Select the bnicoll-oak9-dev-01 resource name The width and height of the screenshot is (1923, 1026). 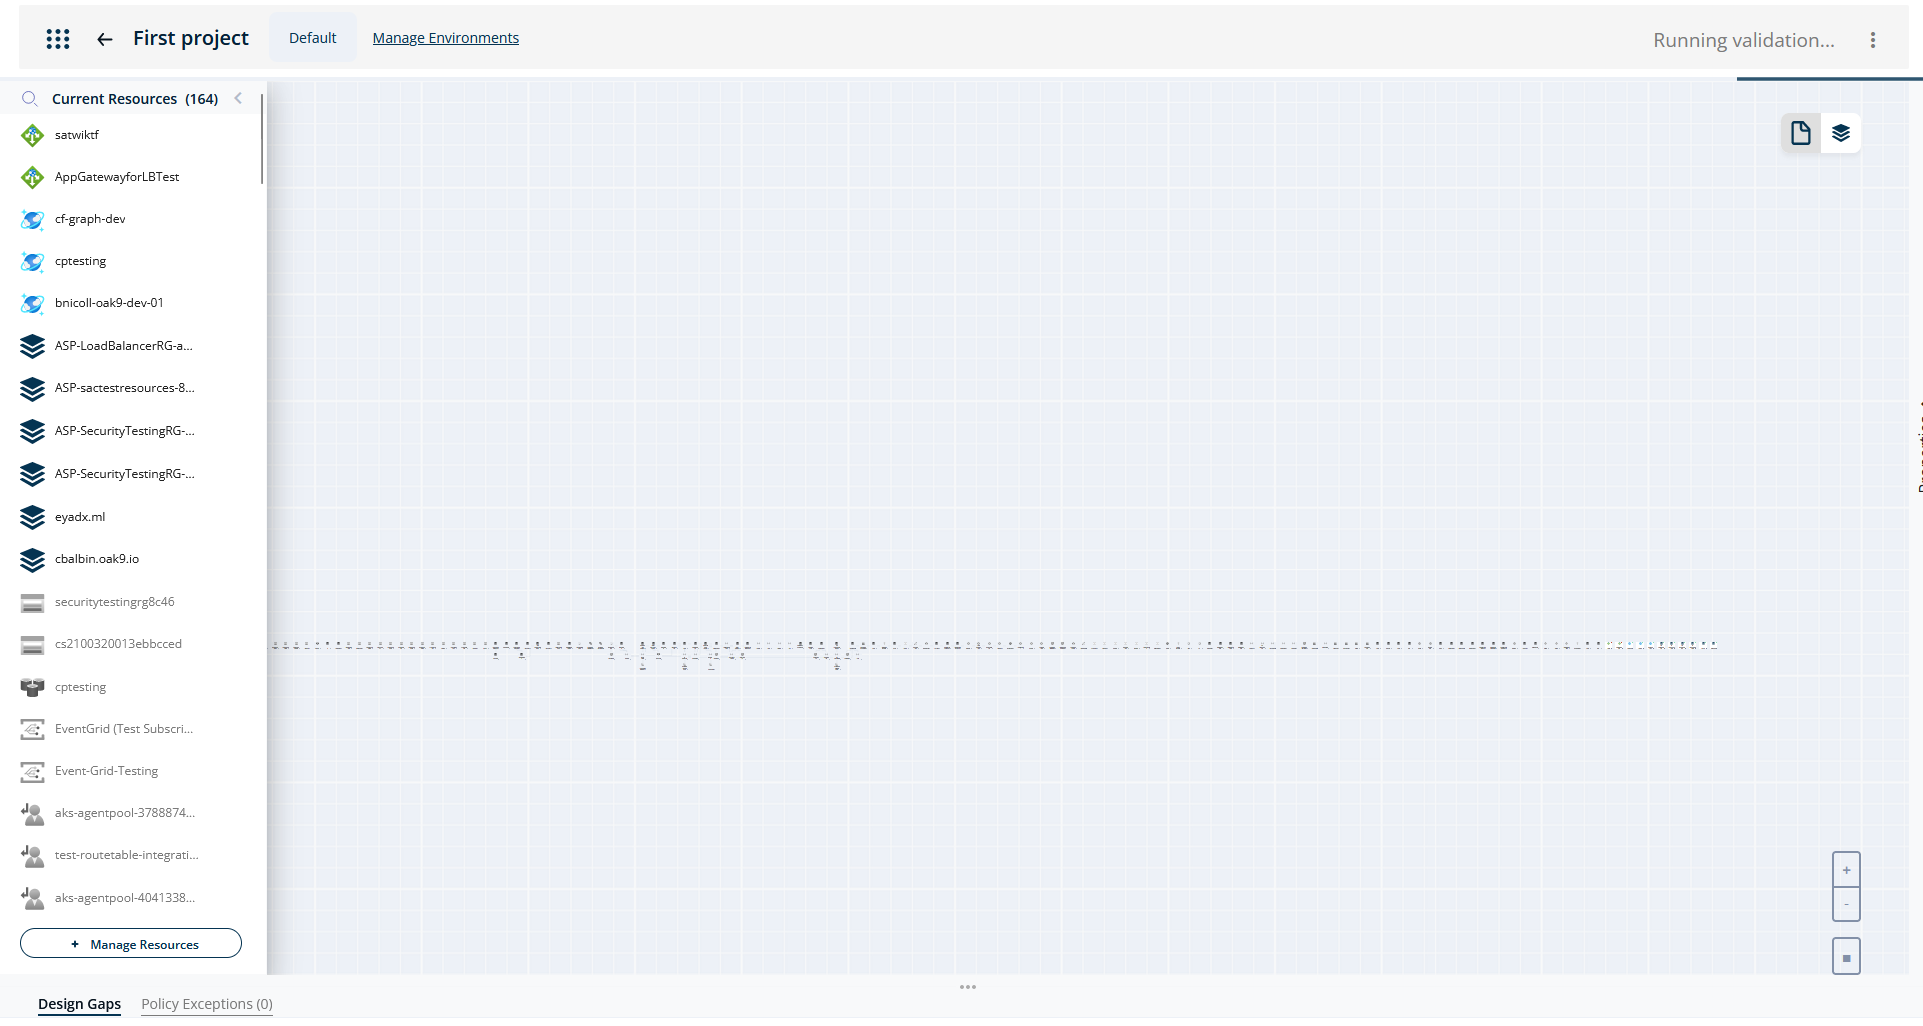click(x=109, y=303)
